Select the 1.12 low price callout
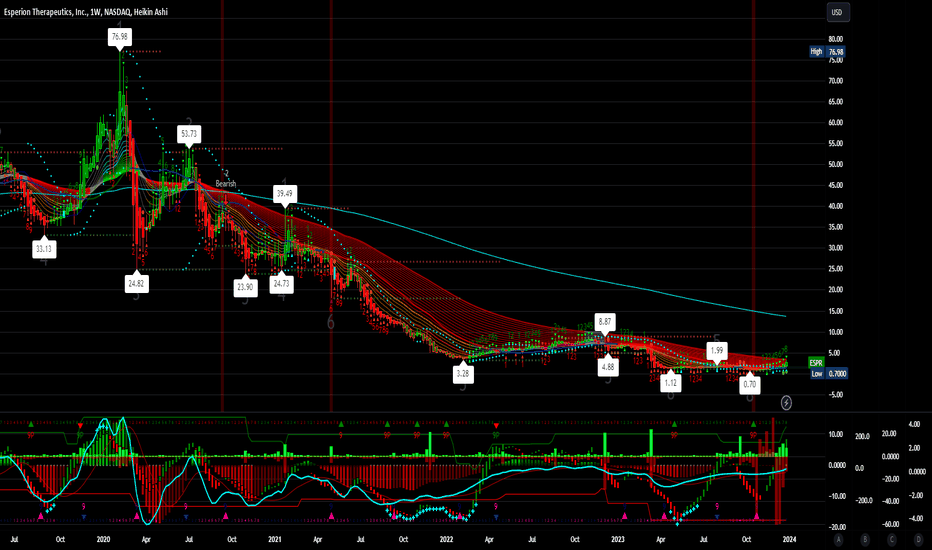932x550 pixels. 670,382
